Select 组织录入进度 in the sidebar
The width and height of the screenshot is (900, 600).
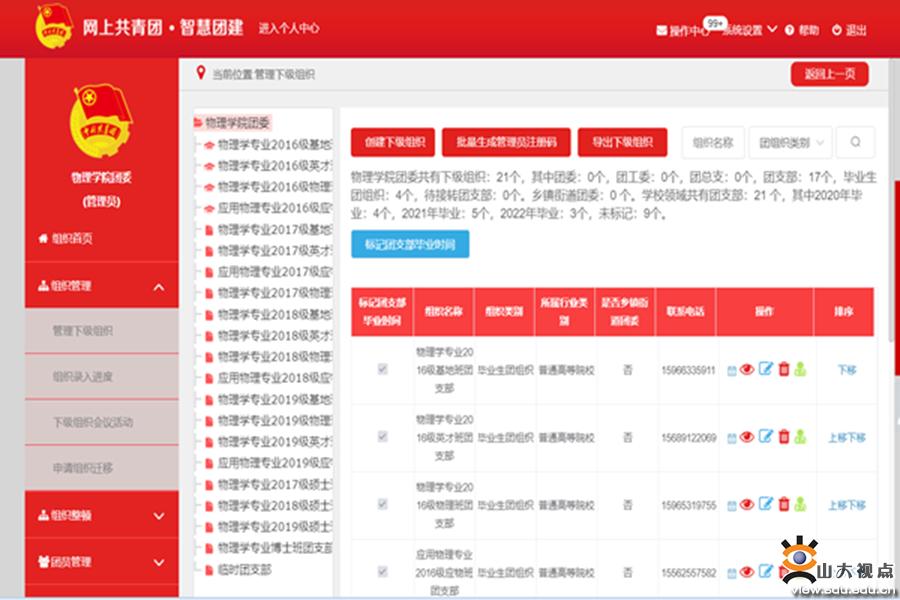pos(83,377)
